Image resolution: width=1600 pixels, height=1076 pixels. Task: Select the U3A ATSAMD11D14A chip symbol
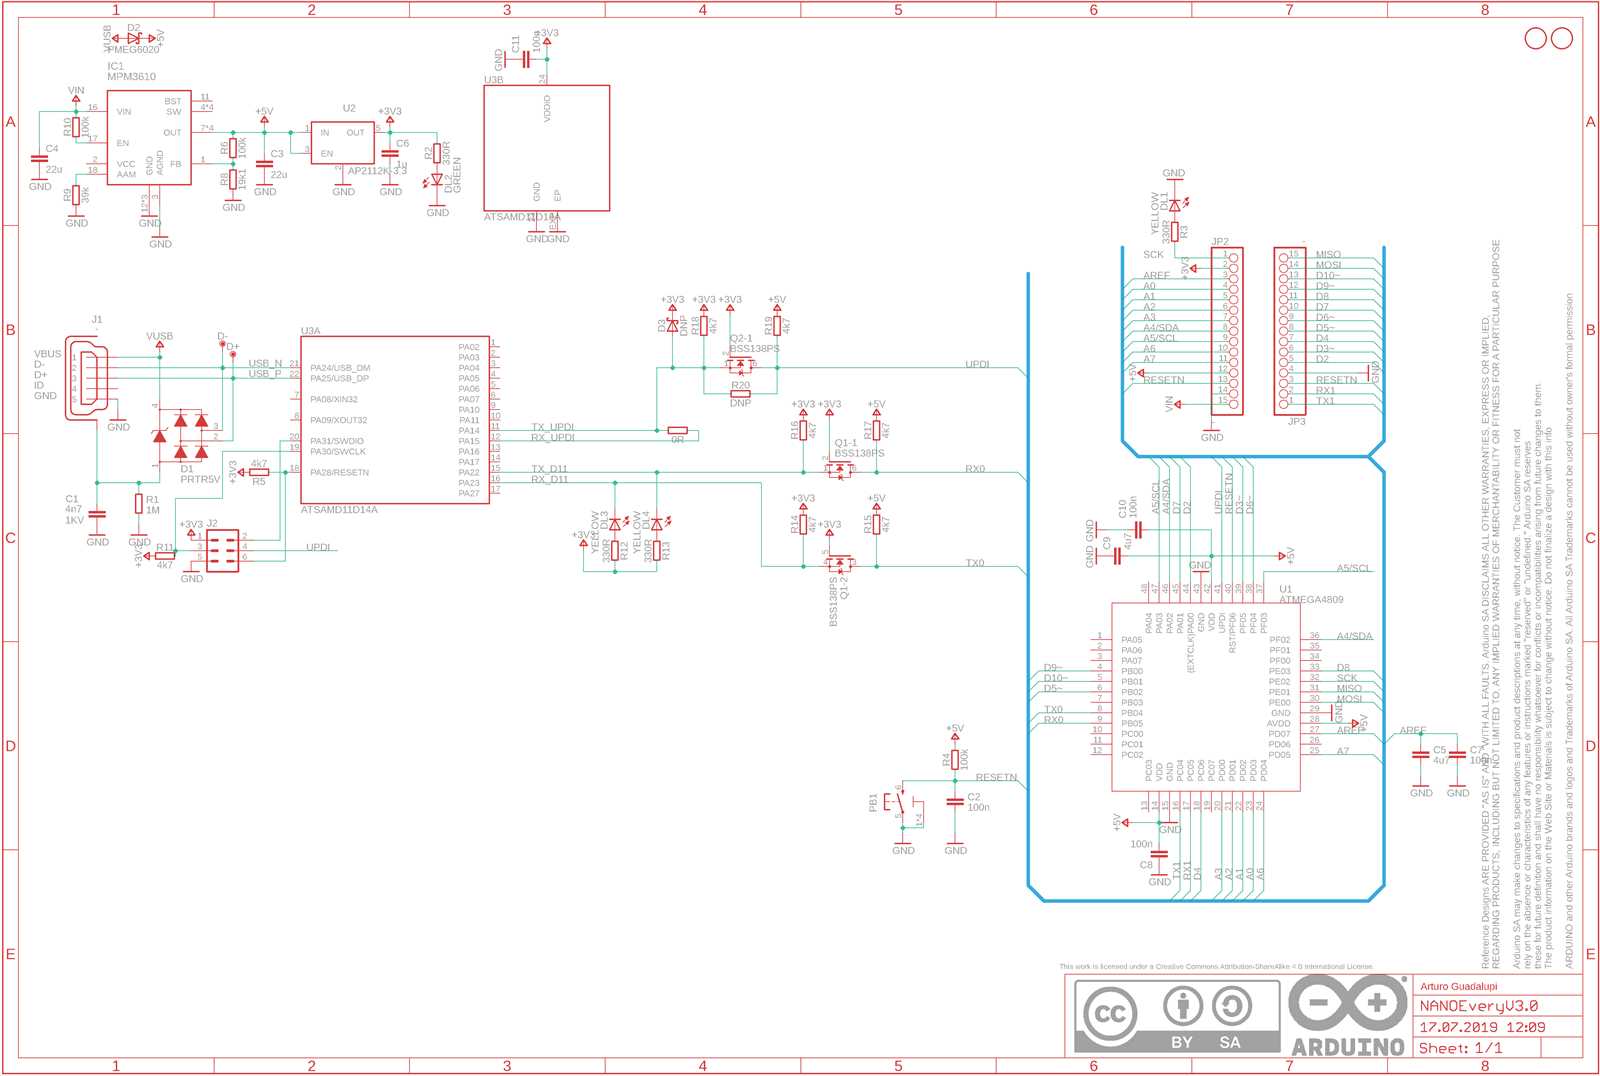click(395, 419)
